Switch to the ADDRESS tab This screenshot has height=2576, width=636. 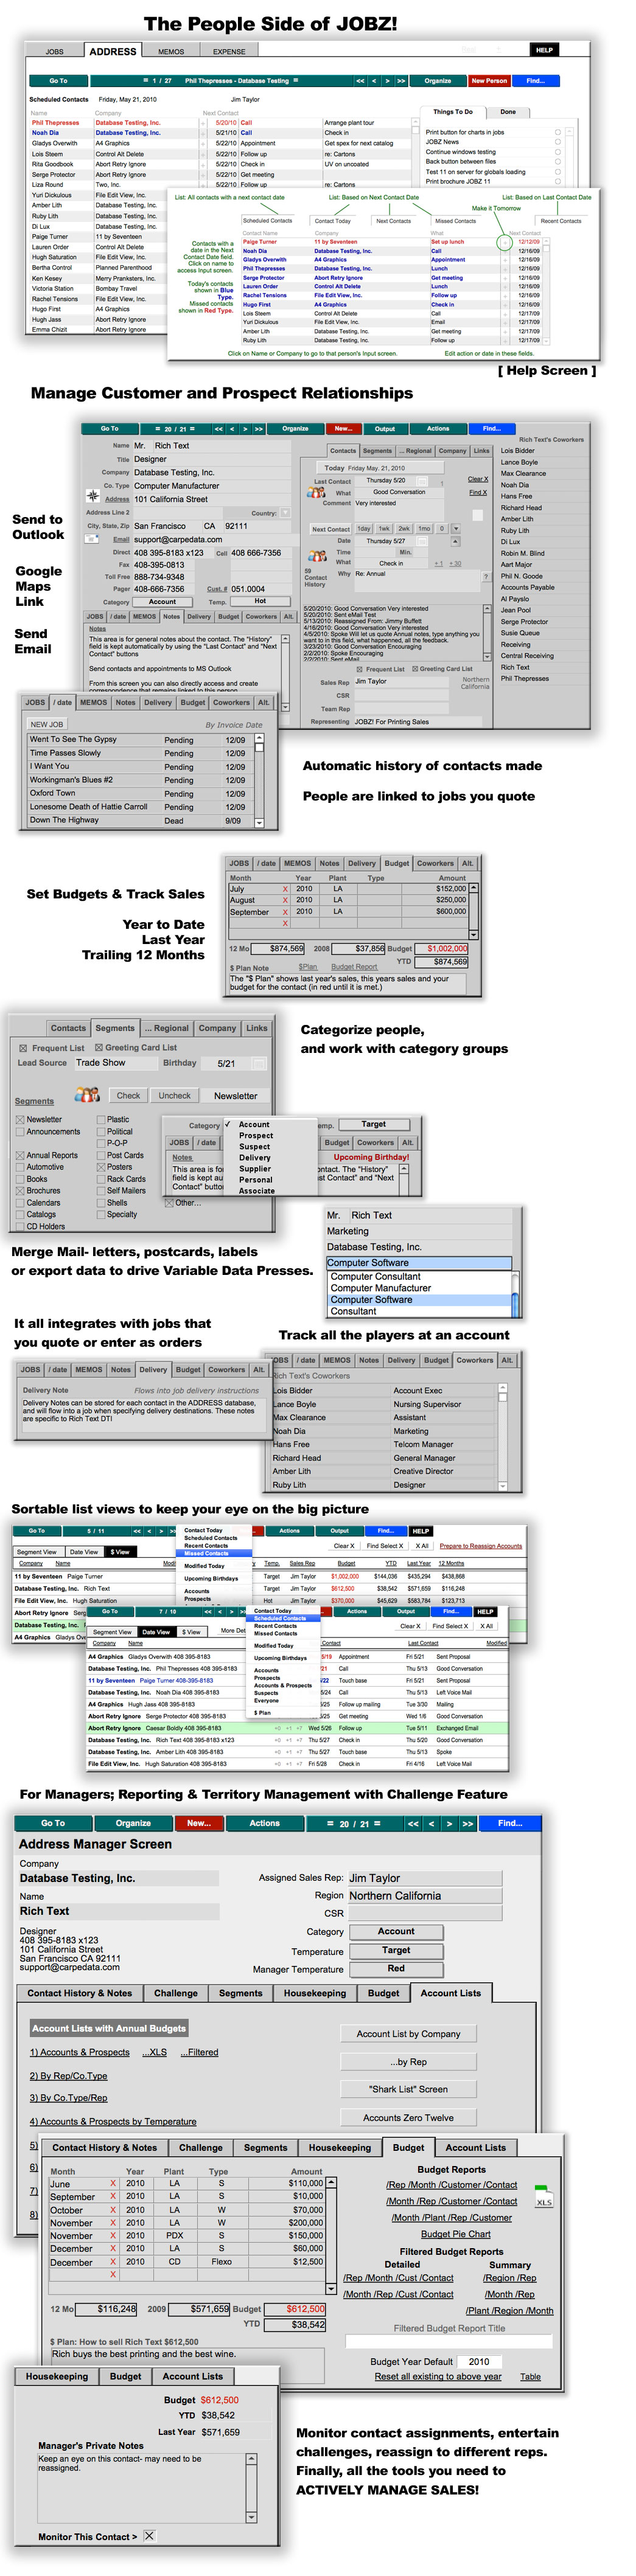point(113,51)
